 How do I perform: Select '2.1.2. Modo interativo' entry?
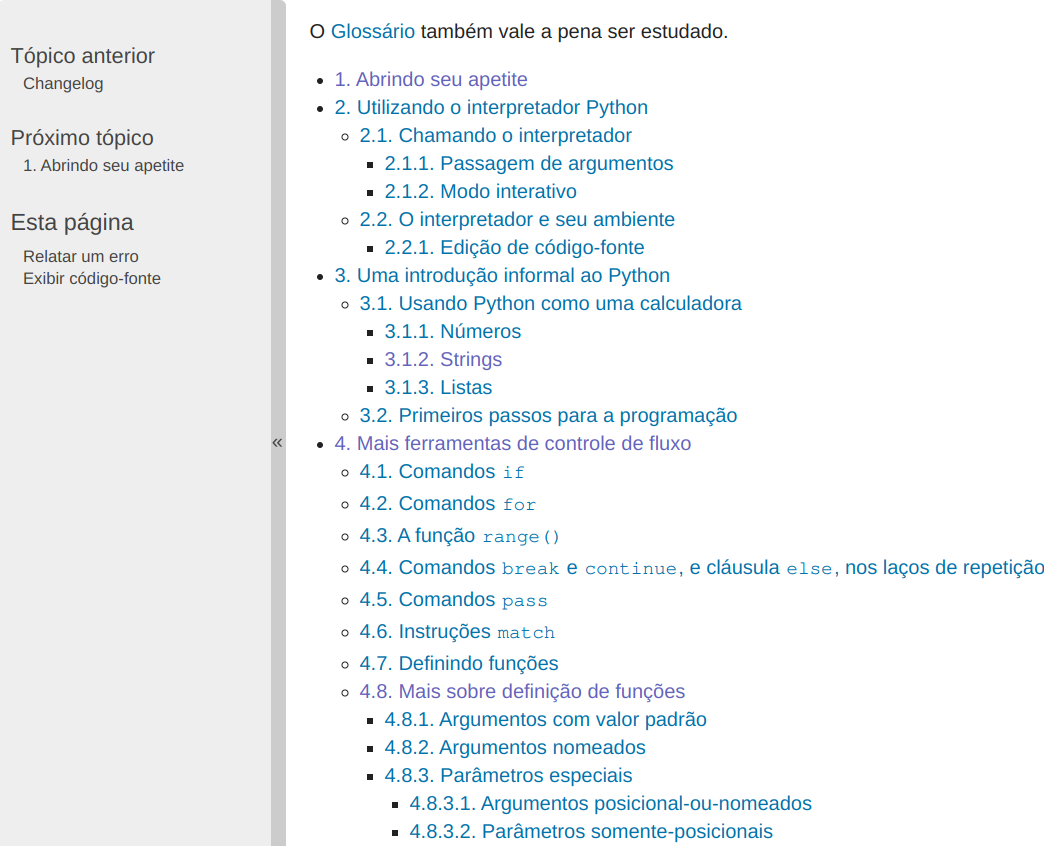click(x=480, y=191)
